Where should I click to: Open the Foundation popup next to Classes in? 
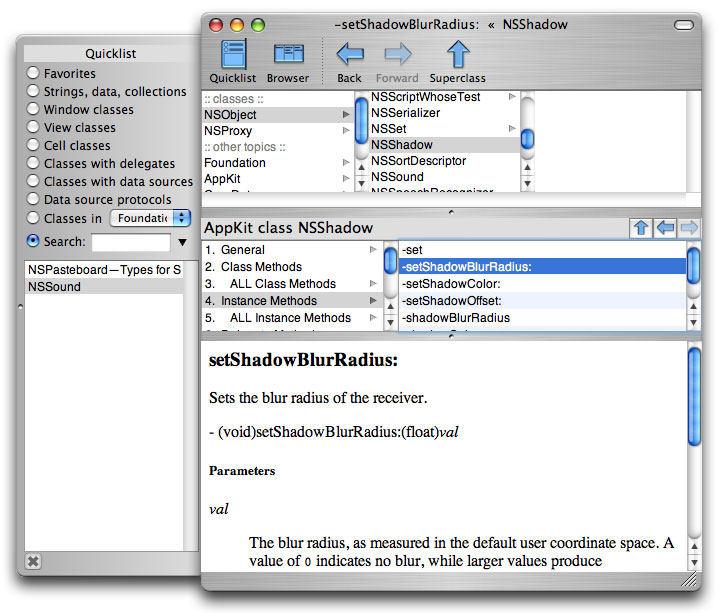point(151,218)
